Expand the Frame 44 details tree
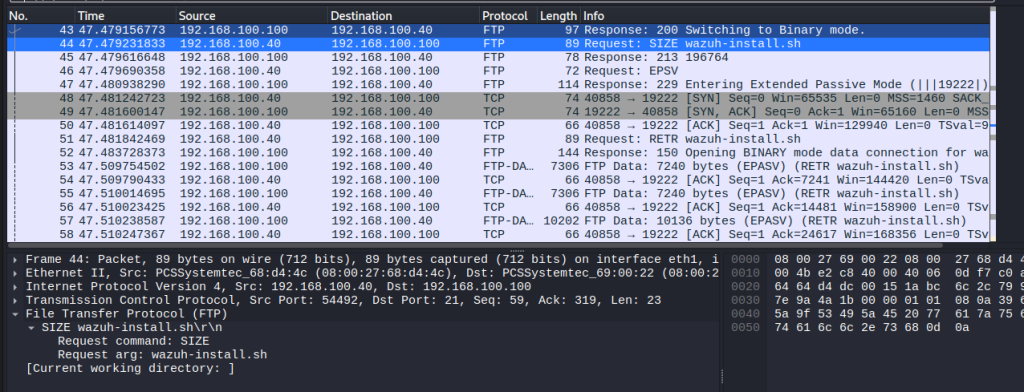The width and height of the screenshot is (1024, 392). point(16,259)
